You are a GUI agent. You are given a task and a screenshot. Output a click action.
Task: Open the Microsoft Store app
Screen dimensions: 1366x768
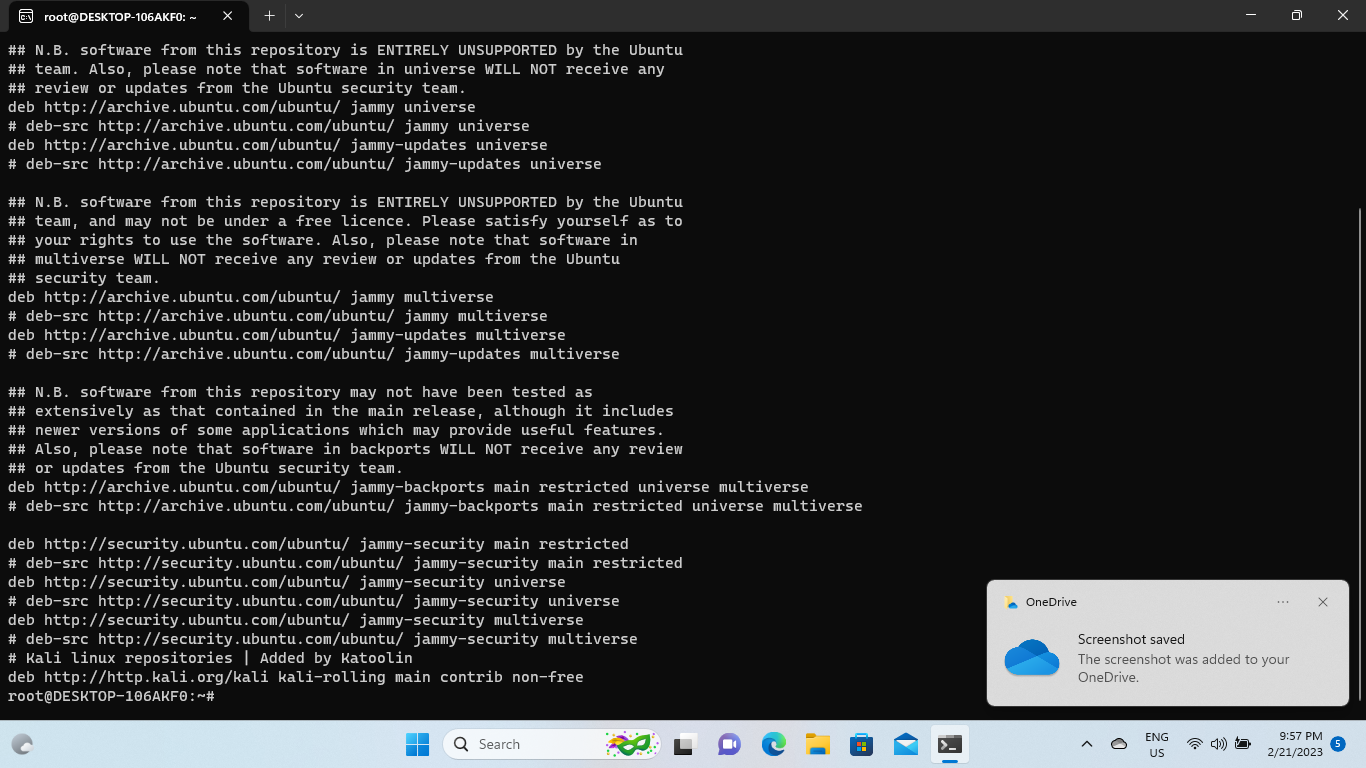click(861, 744)
